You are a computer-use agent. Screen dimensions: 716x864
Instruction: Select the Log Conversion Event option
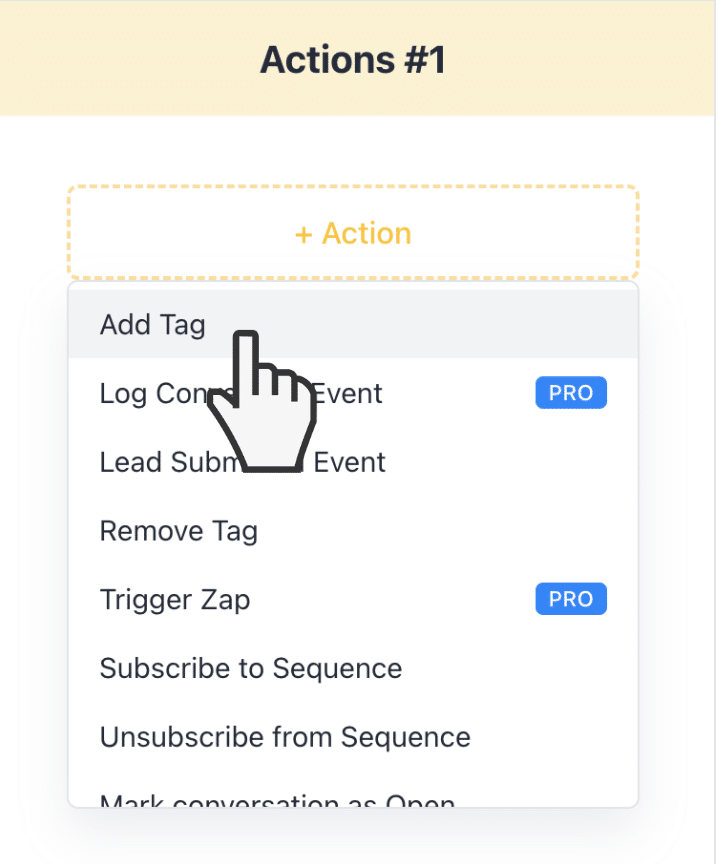click(353, 393)
